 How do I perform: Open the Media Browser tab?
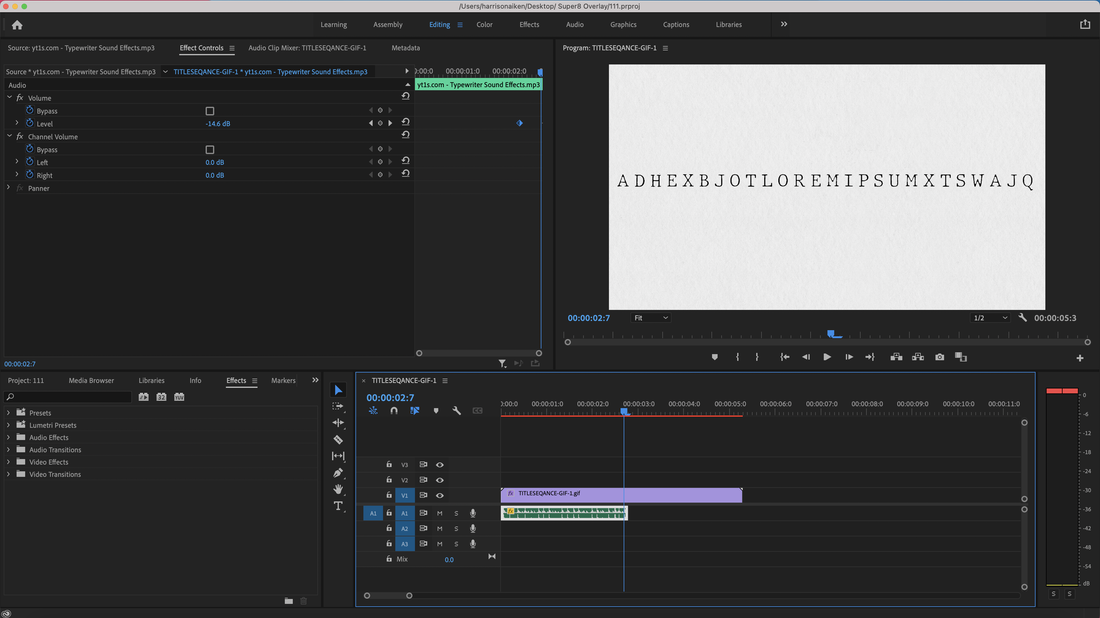[91, 380]
